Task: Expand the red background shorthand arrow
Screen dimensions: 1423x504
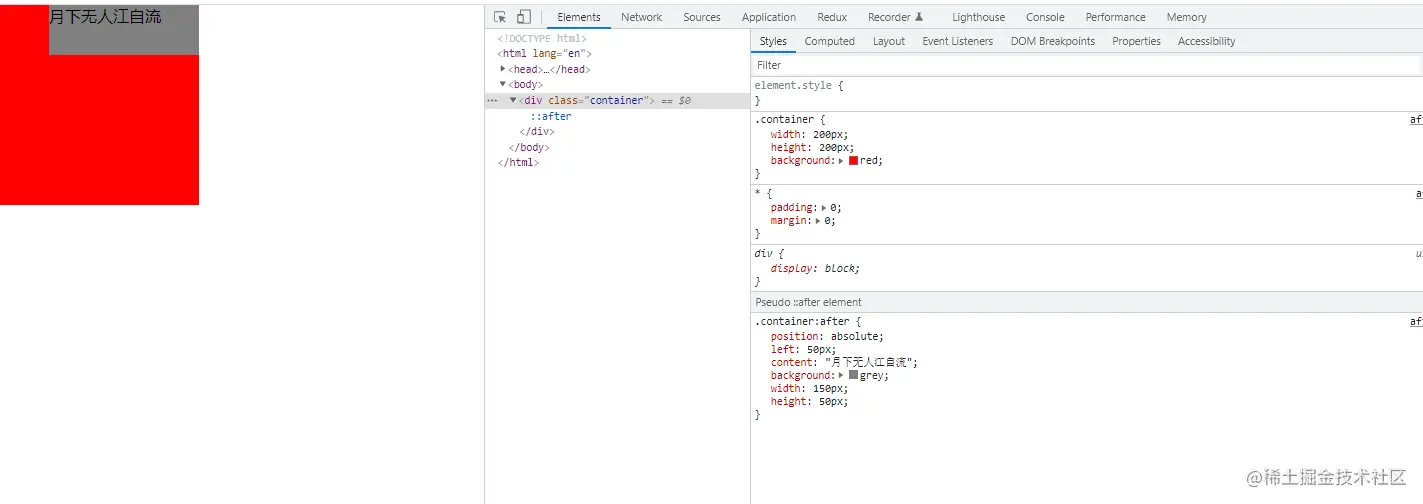Action: click(x=841, y=160)
